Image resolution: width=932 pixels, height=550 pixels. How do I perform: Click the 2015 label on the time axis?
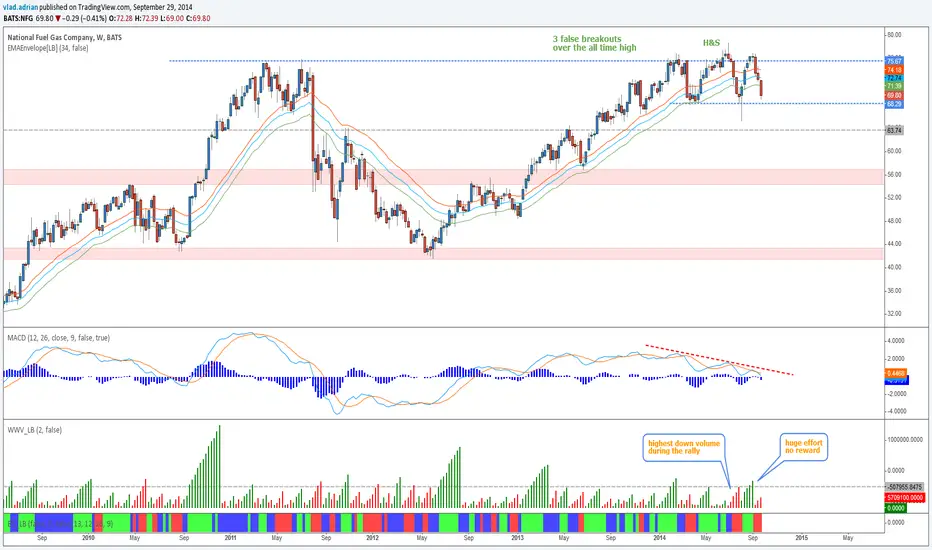point(802,538)
